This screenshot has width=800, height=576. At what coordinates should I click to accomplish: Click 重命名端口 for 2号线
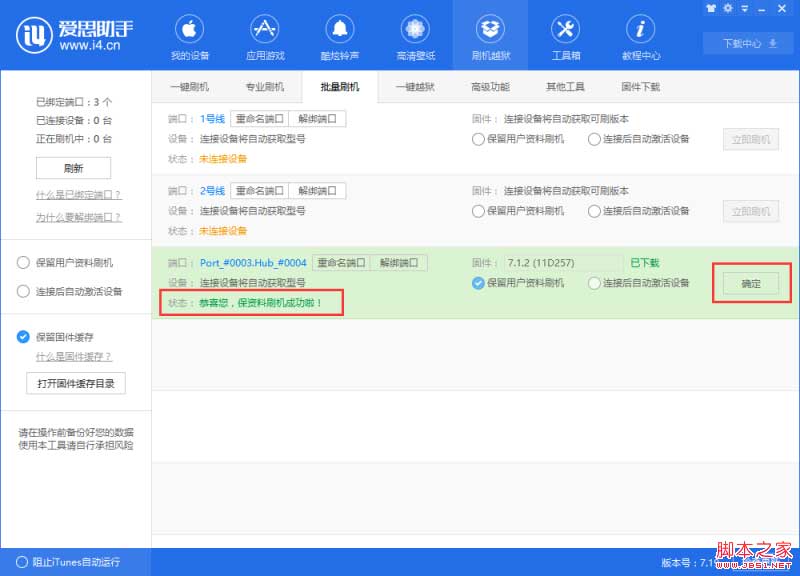[x=260, y=191]
